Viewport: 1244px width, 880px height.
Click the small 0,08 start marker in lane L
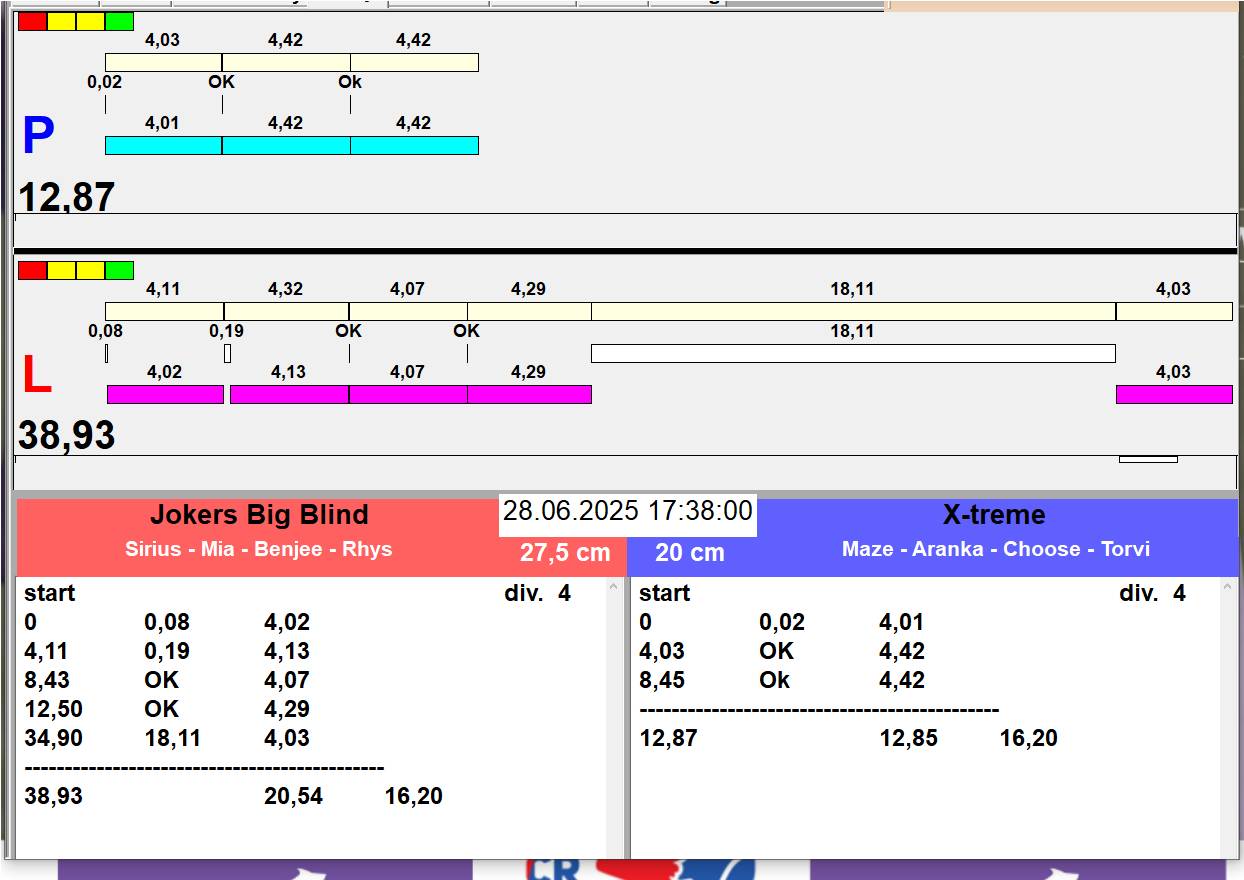click(106, 353)
